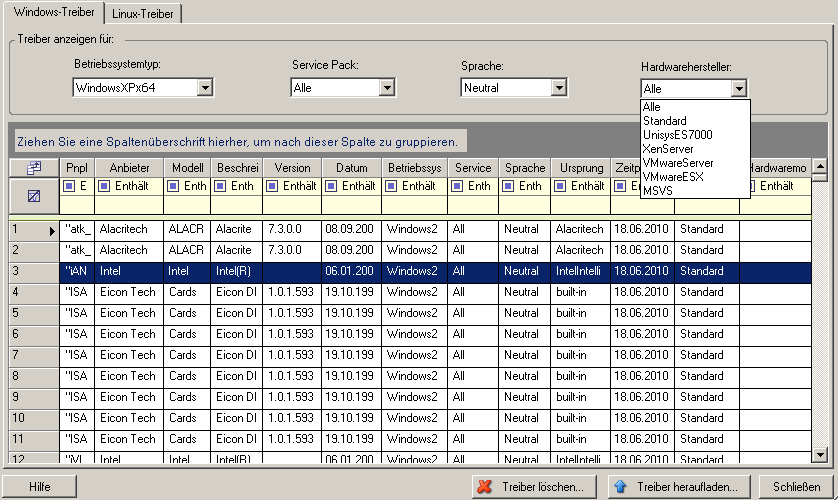Viewport: 838px width, 500px height.
Task: Click filter operator icon in Datum column
Action: (x=333, y=186)
